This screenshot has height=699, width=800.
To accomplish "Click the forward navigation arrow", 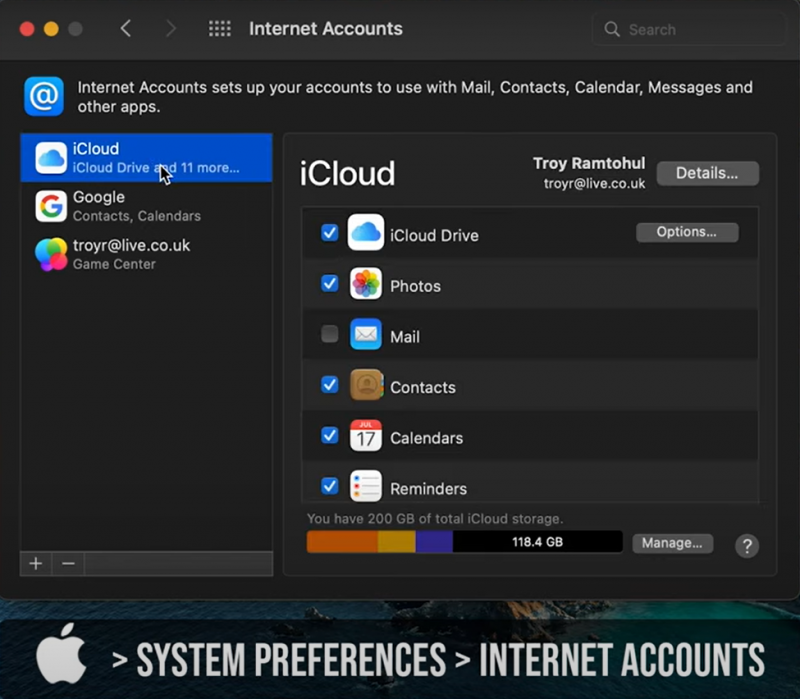I will pyautogui.click(x=171, y=29).
